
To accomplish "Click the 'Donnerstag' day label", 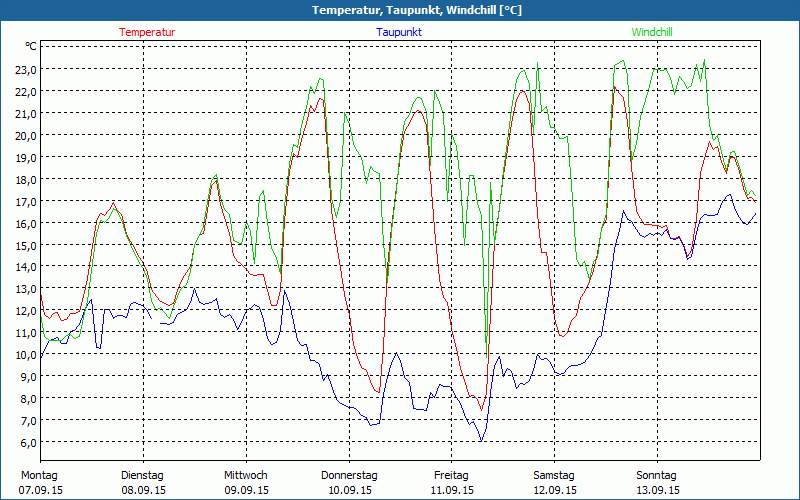I will [x=349, y=476].
